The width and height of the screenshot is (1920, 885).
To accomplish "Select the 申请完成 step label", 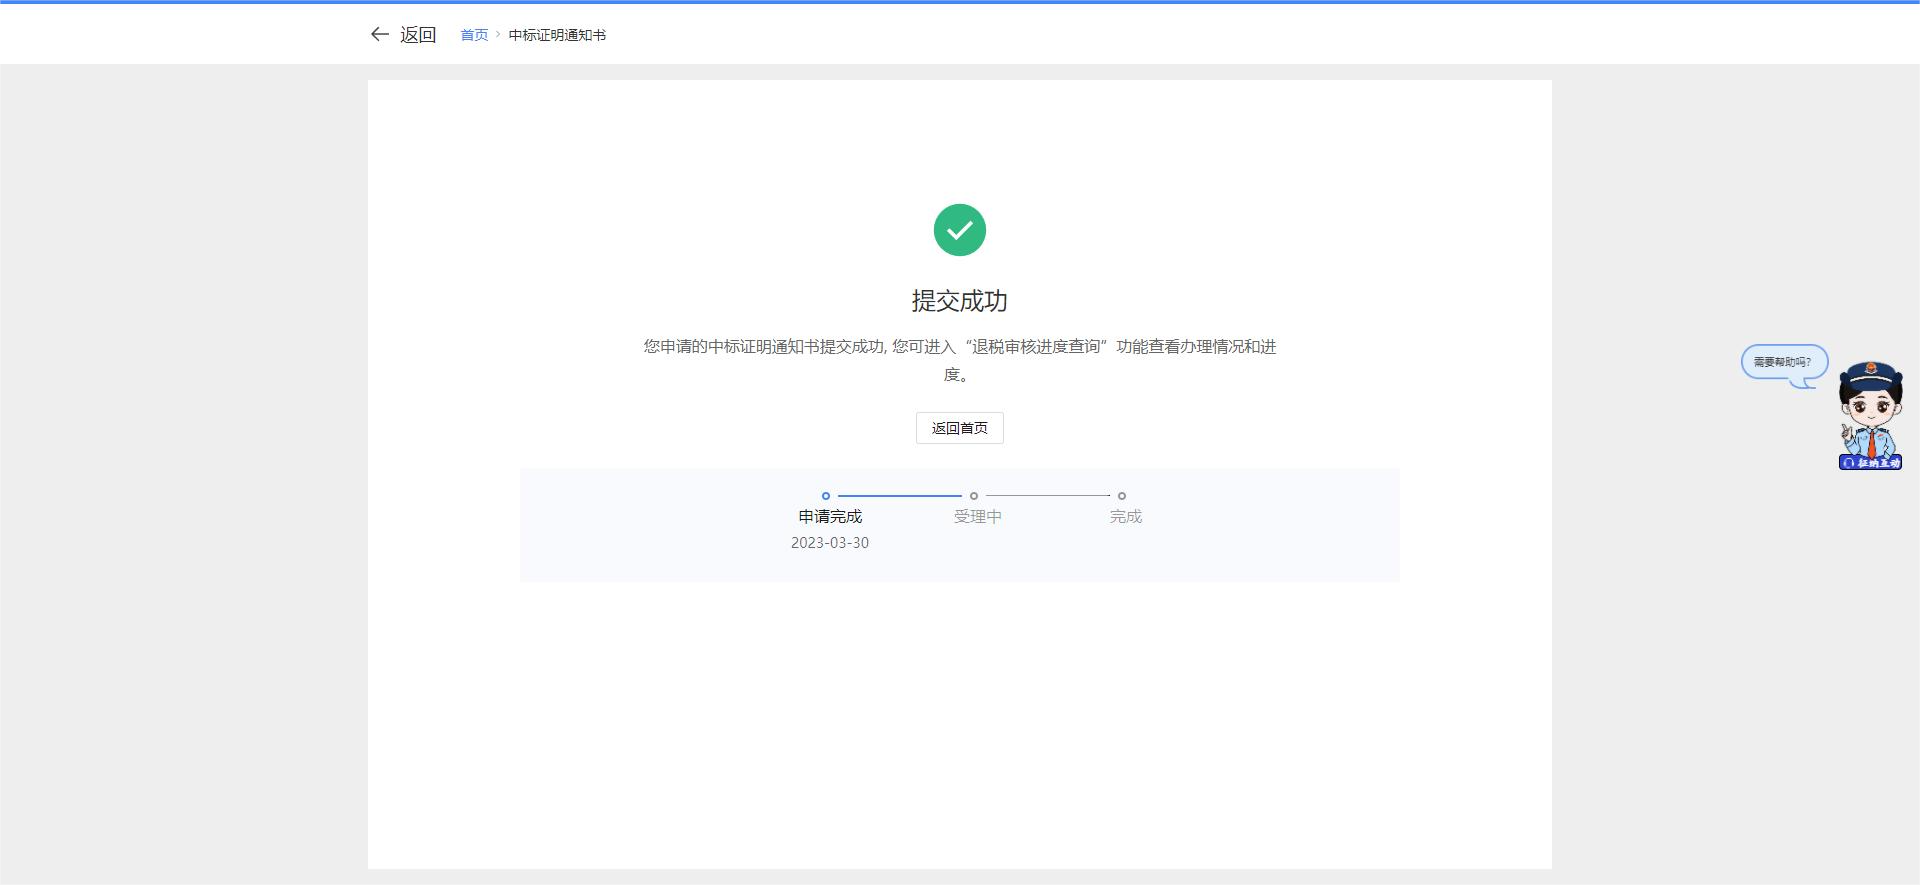I will (830, 517).
